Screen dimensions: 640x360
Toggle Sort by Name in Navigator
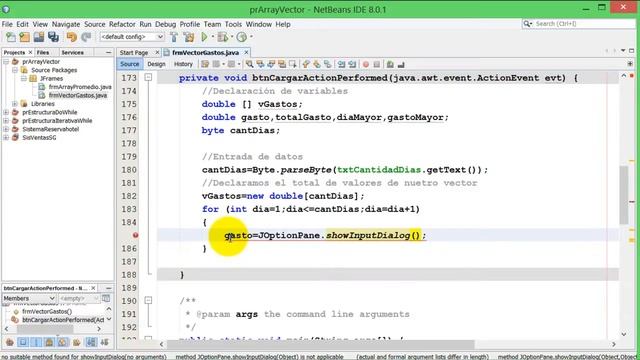click(91, 342)
